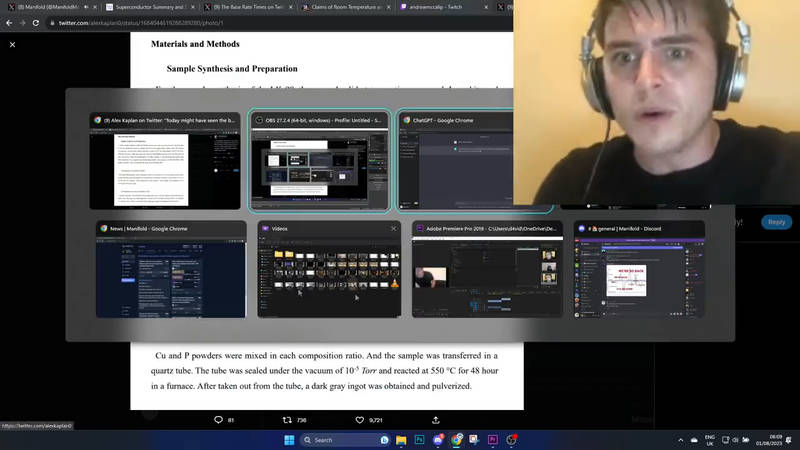Click the retweet icon showing 736
This screenshot has height=450, width=800.
(x=287, y=420)
